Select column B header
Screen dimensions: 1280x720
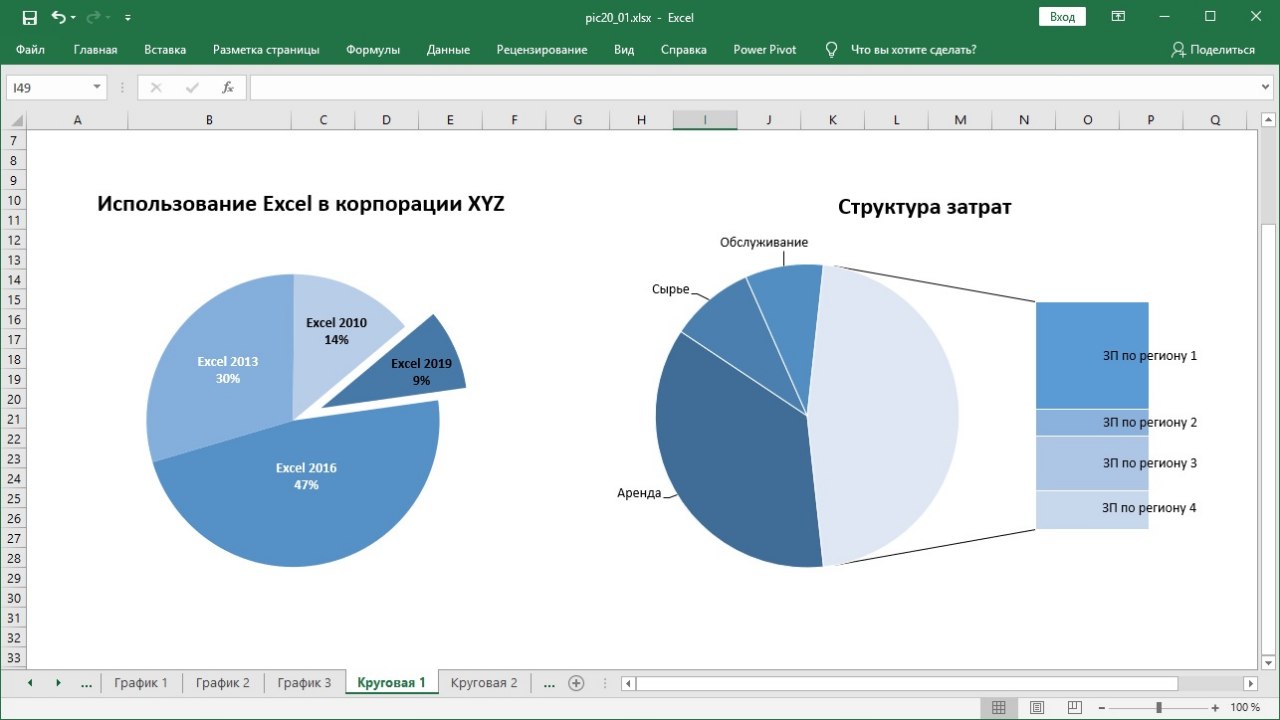coord(209,120)
